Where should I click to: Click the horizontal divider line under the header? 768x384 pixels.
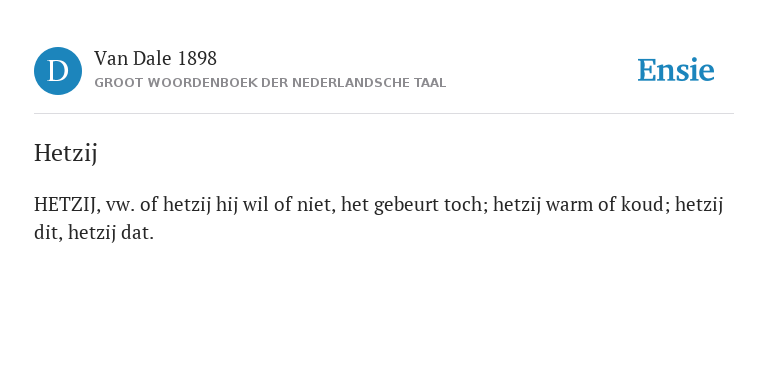coord(384,114)
